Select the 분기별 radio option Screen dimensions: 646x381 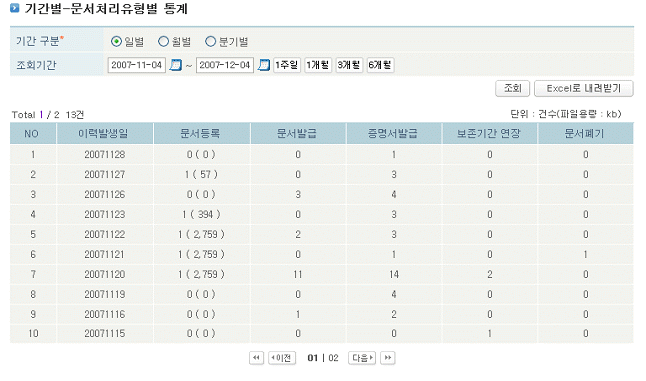click(x=211, y=42)
